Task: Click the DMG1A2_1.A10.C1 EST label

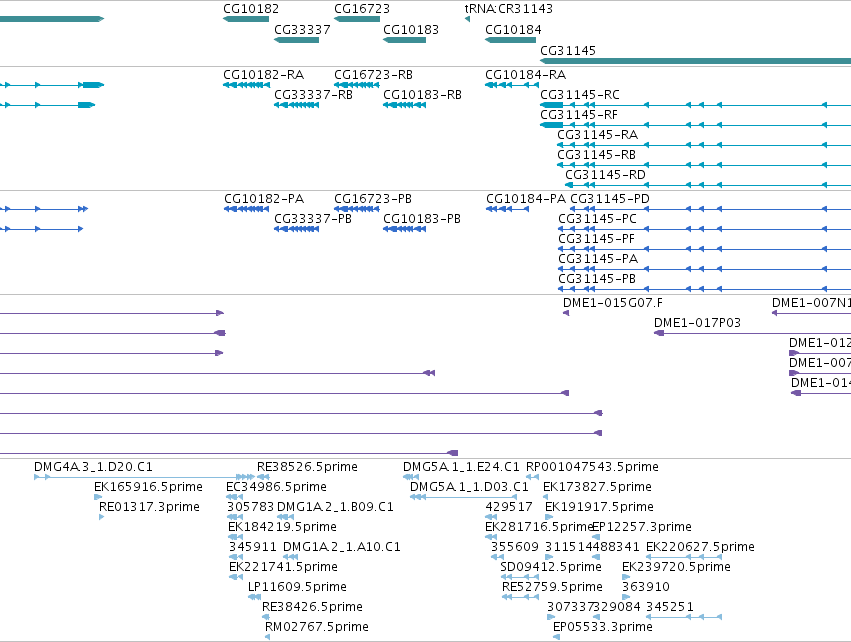Action: [342, 547]
